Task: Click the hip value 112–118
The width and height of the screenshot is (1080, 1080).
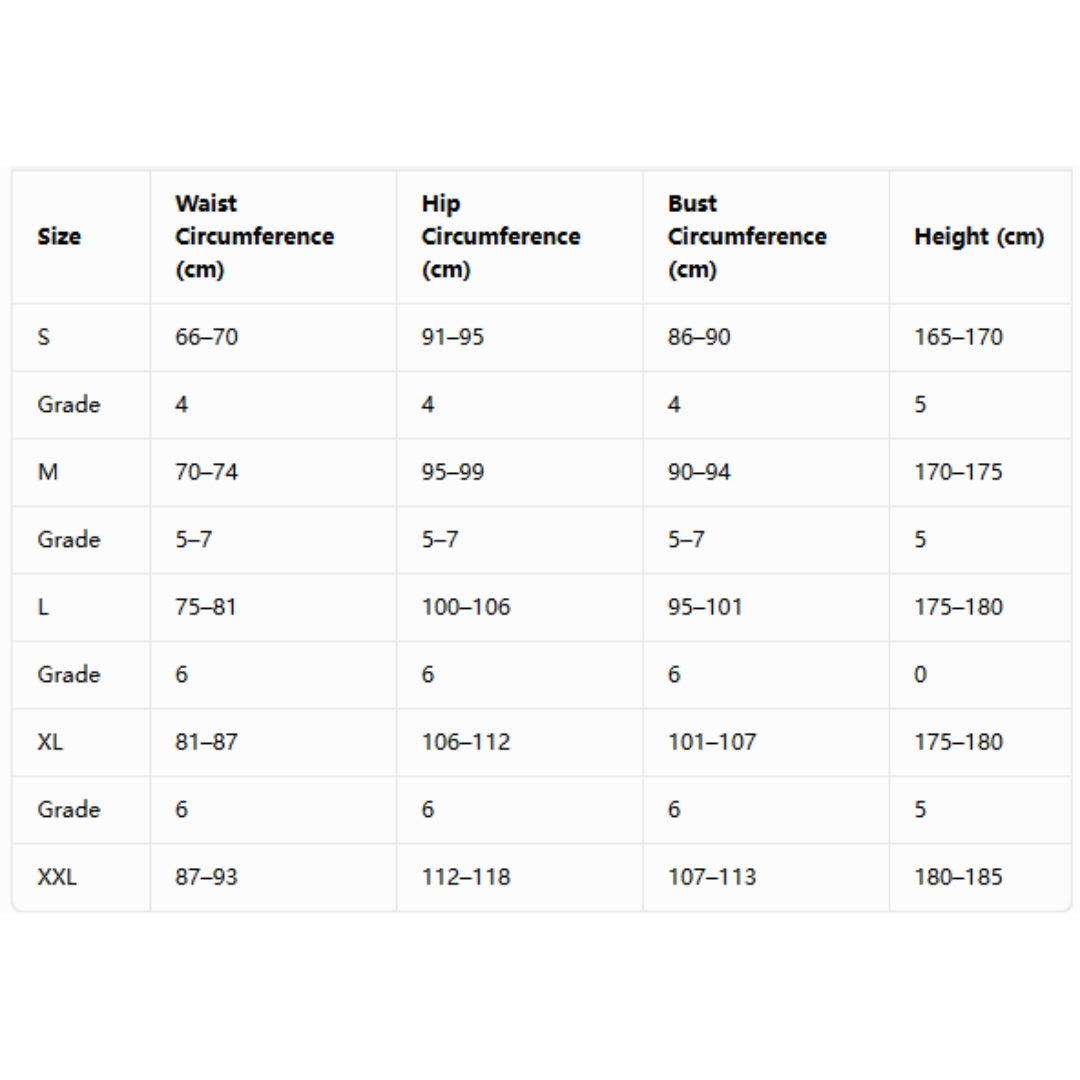Action: (466, 877)
